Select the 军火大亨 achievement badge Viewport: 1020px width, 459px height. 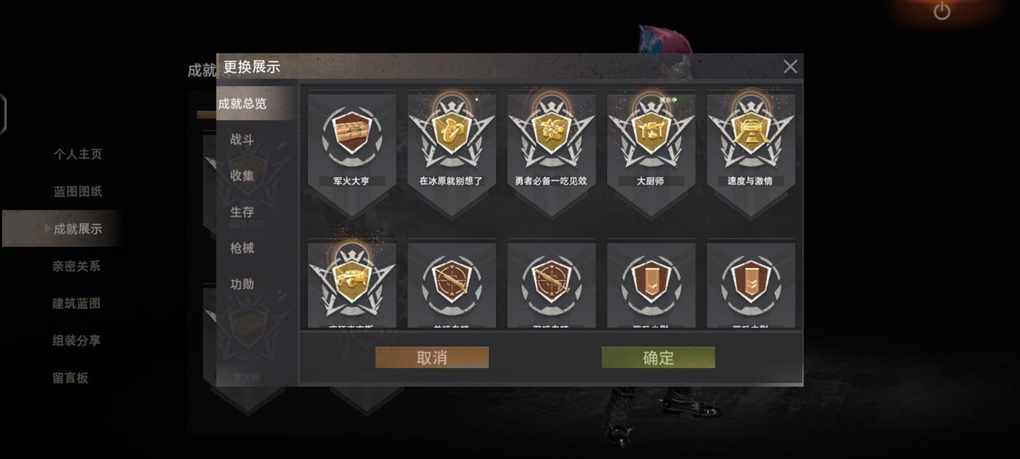coord(351,153)
